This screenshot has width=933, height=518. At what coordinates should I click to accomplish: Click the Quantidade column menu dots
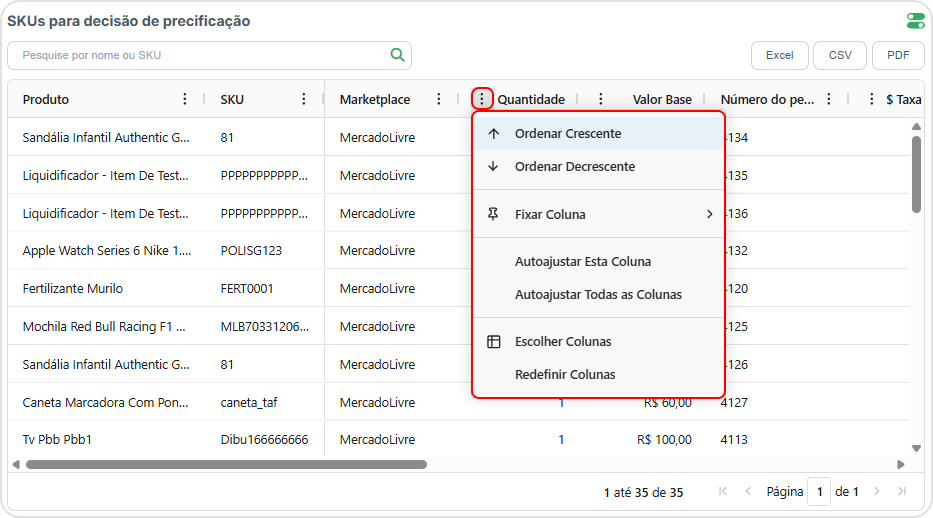tap(481, 99)
